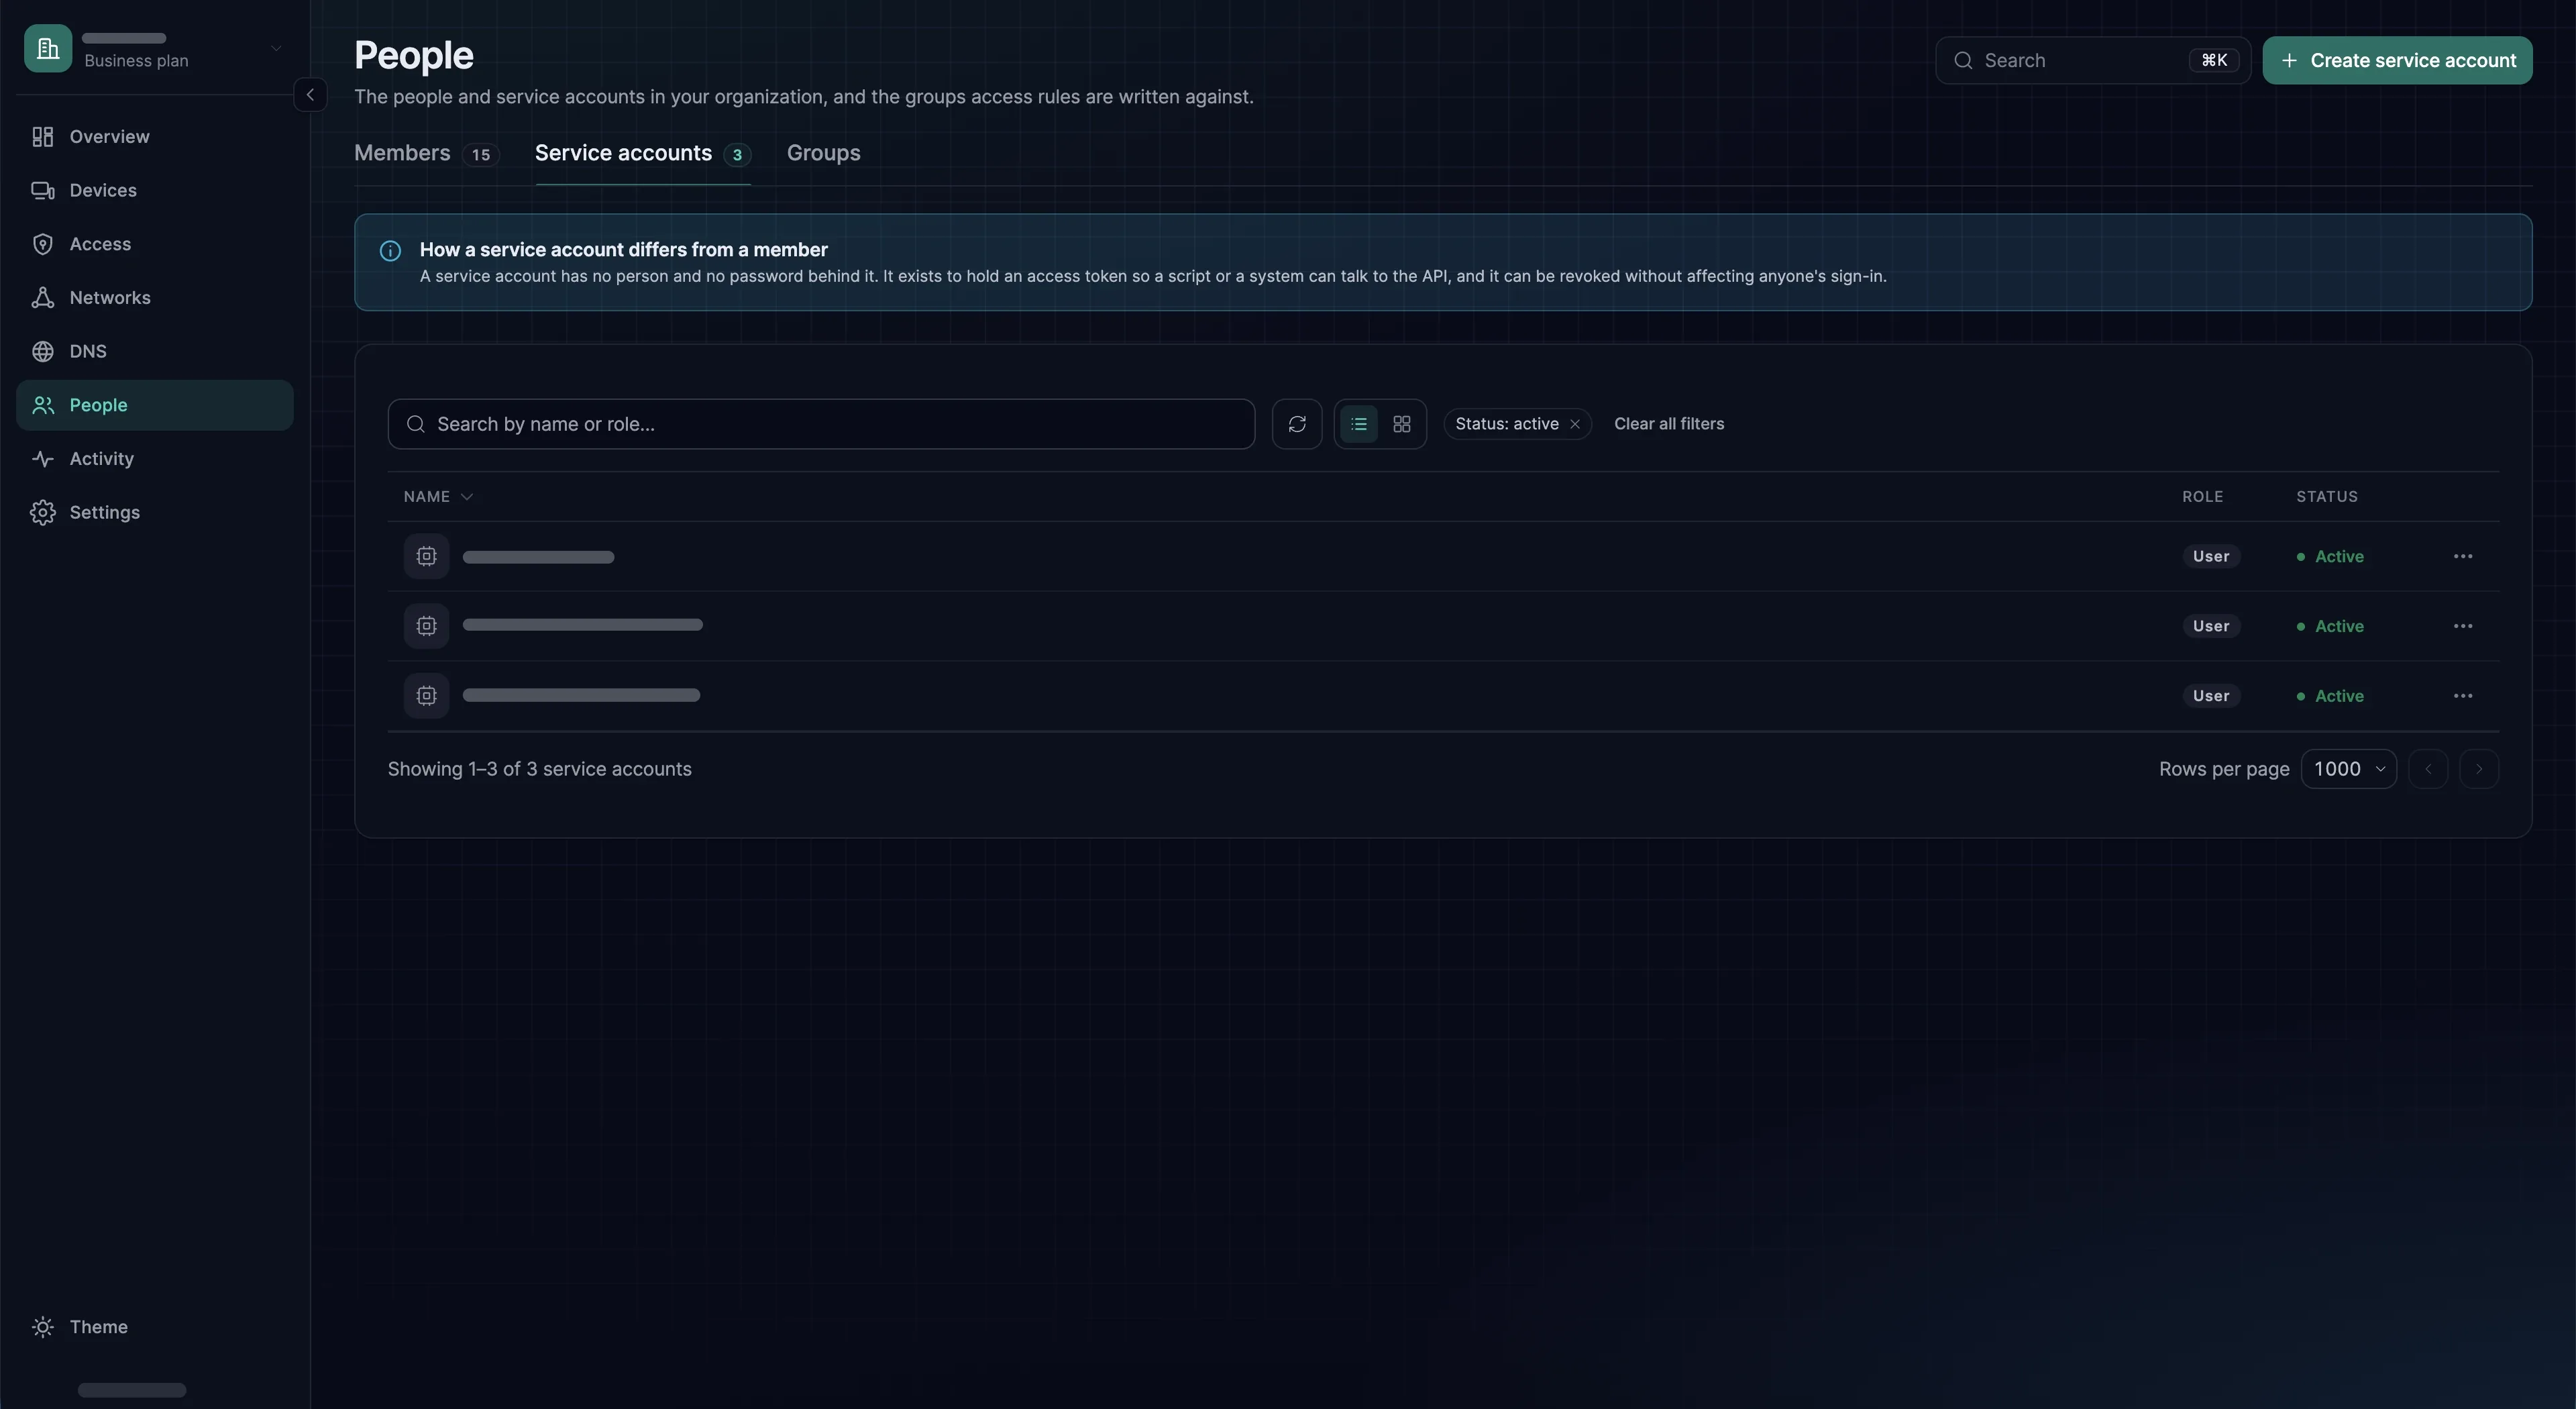Open DNS settings page

click(x=154, y=351)
